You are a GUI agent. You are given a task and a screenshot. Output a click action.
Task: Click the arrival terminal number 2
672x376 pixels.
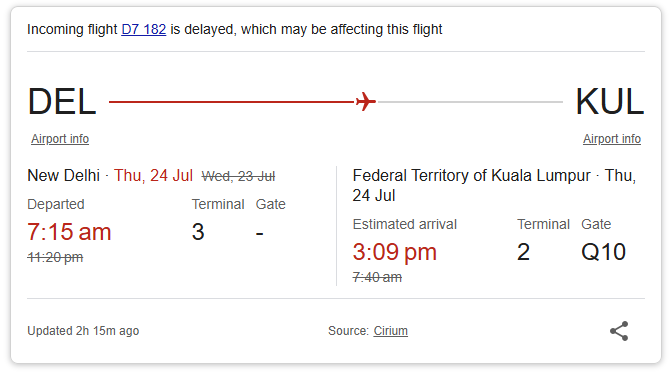pyautogui.click(x=523, y=252)
